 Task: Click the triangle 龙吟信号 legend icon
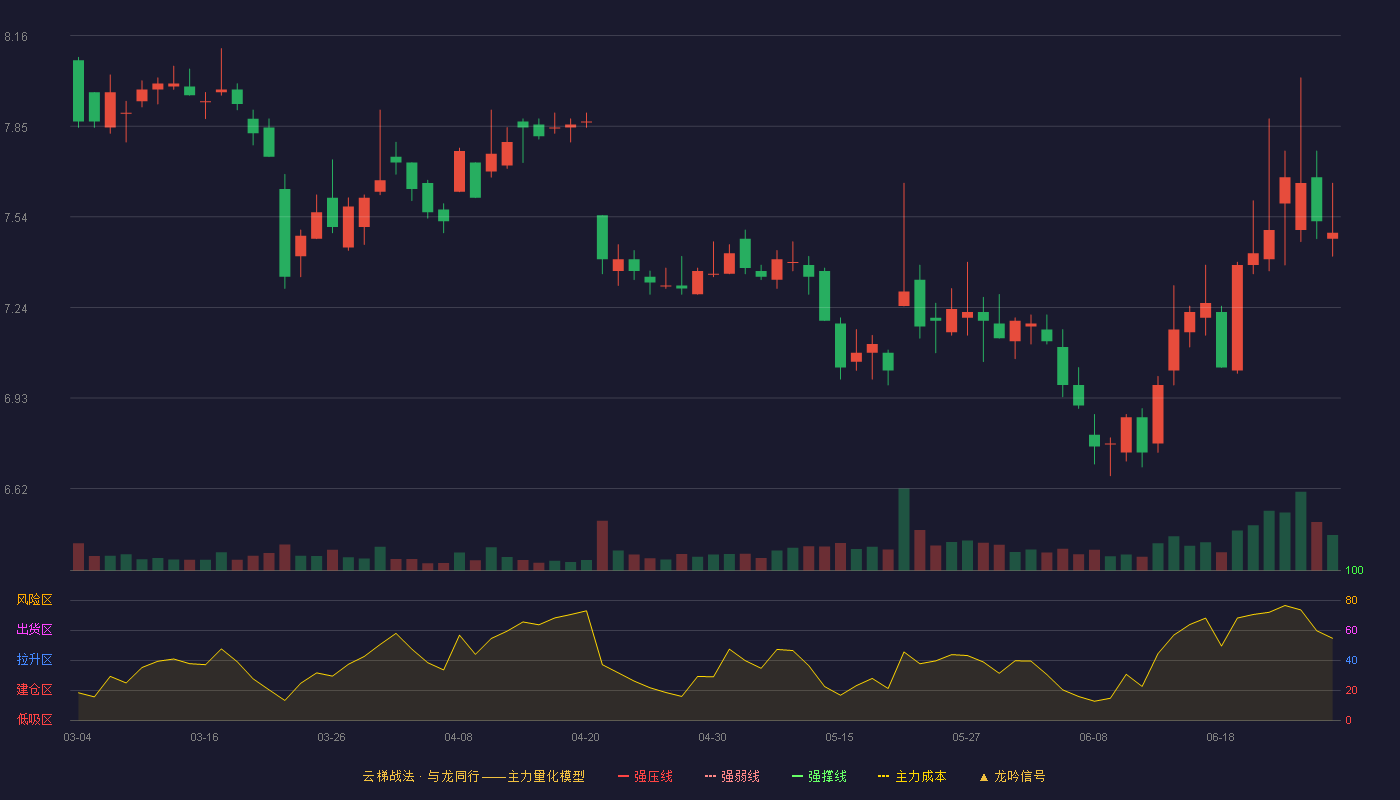(x=983, y=777)
